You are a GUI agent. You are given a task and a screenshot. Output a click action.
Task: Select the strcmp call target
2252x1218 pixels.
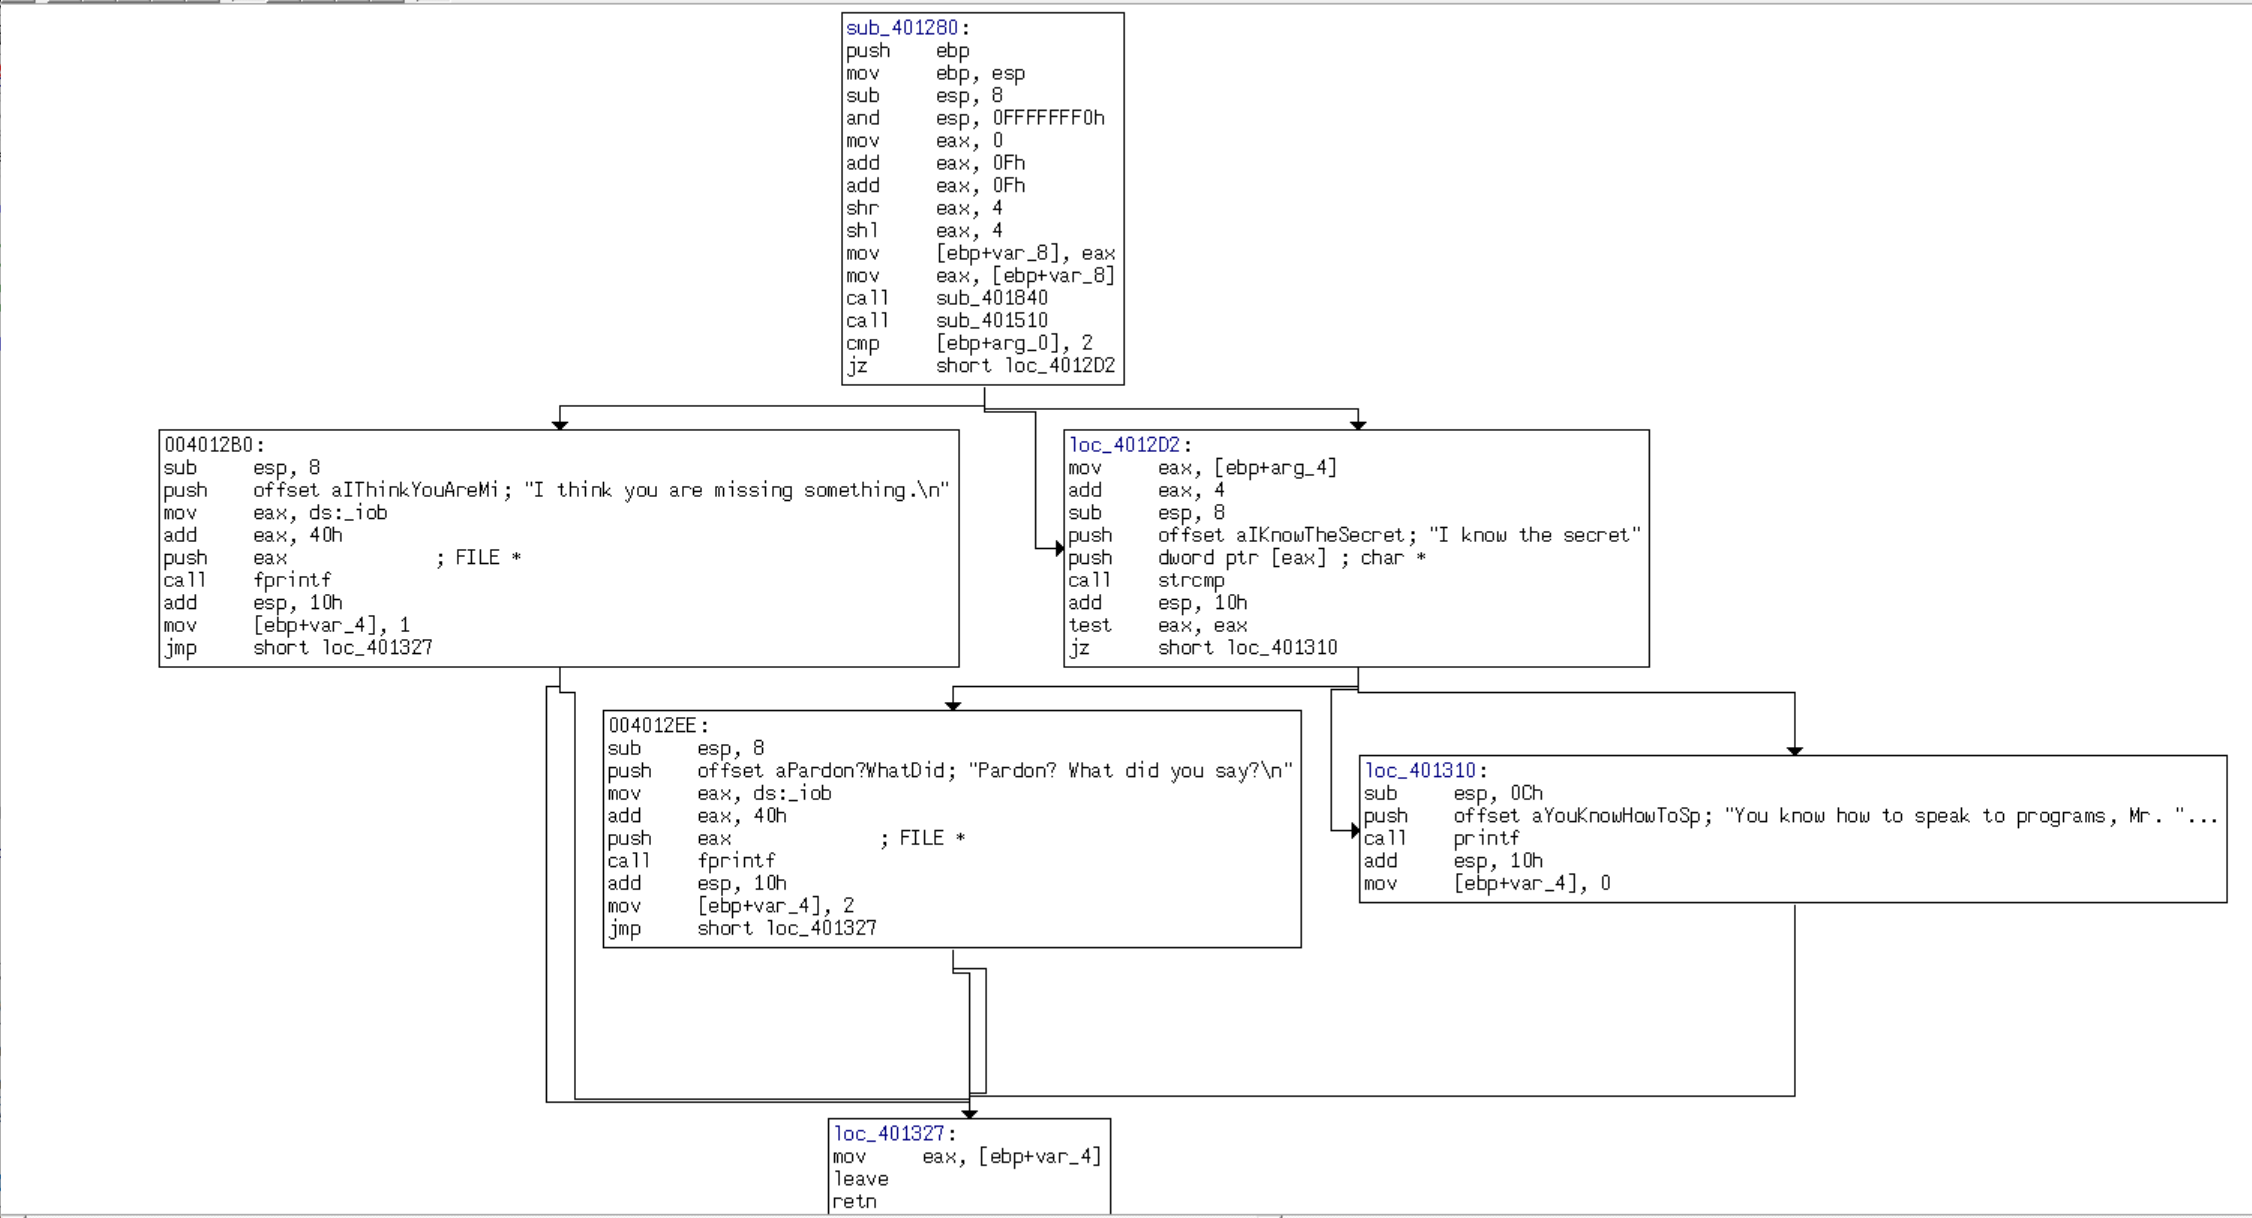click(x=1191, y=580)
